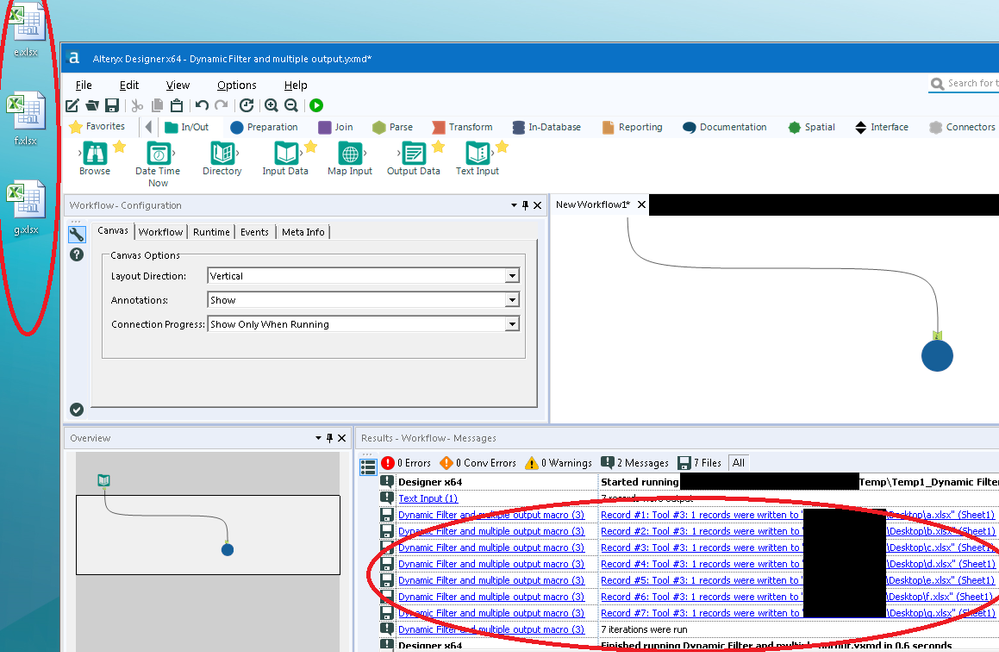Open the Edit menu
Viewport: 999px width, 652px height.
point(129,85)
